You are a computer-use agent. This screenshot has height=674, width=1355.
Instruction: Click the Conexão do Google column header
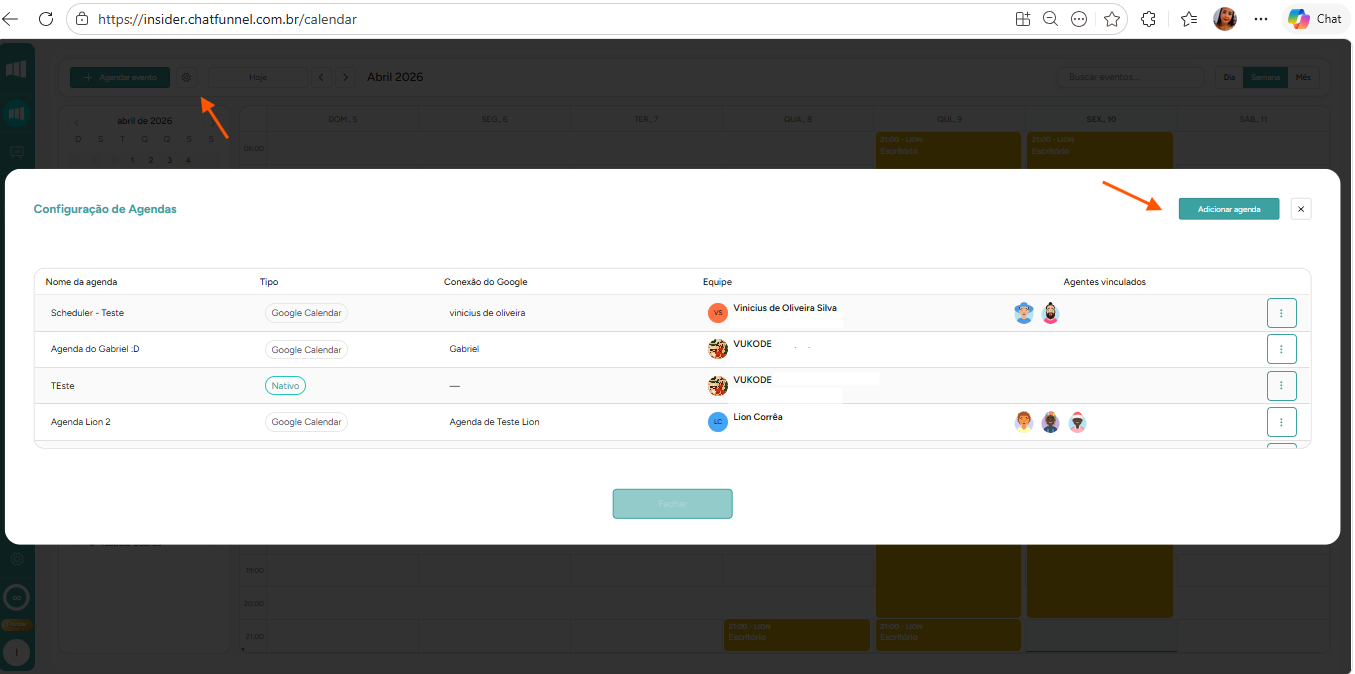[485, 282]
